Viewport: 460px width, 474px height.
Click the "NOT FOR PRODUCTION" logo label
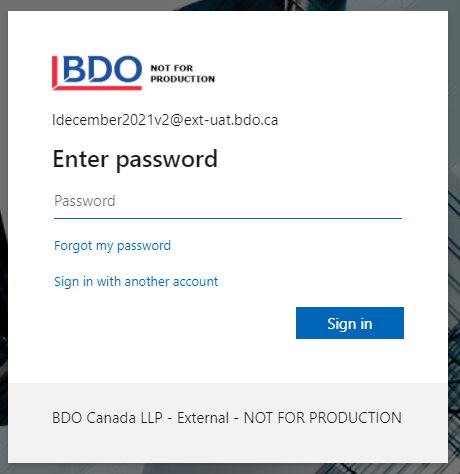(183, 73)
